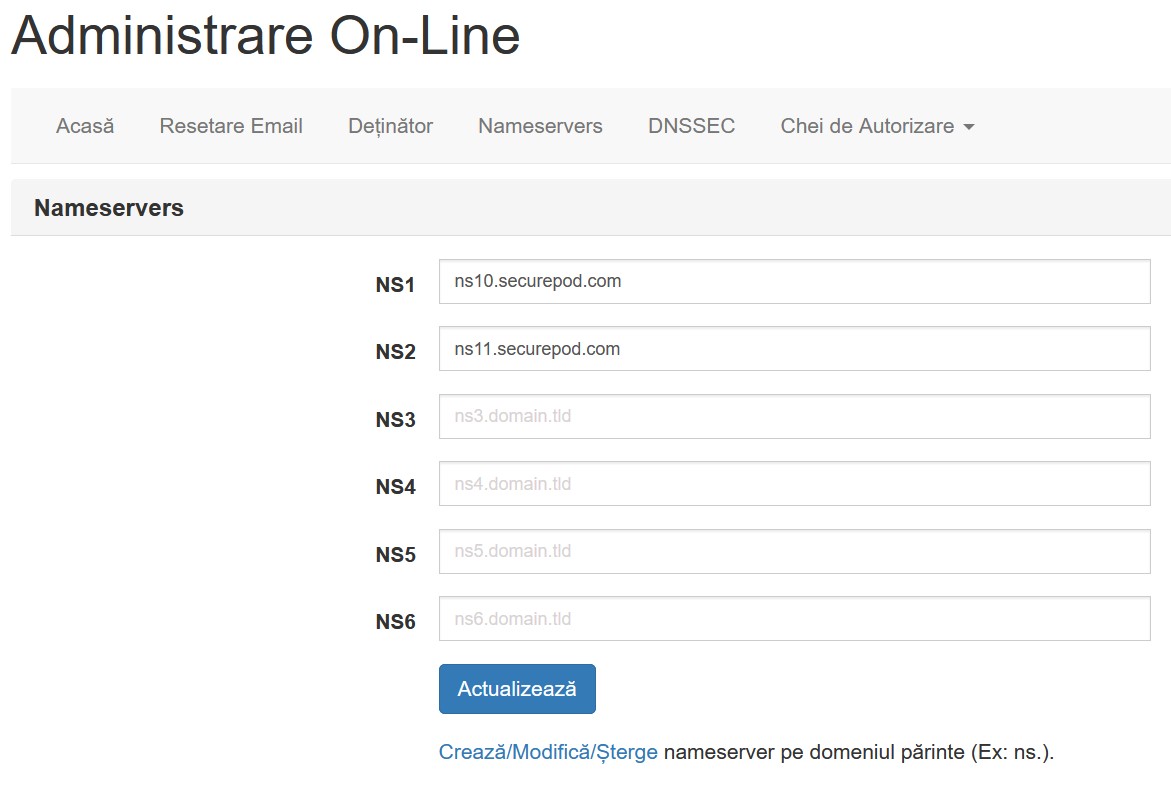Click the empty NS4 input field
The image size is (1171, 789).
click(x=795, y=483)
